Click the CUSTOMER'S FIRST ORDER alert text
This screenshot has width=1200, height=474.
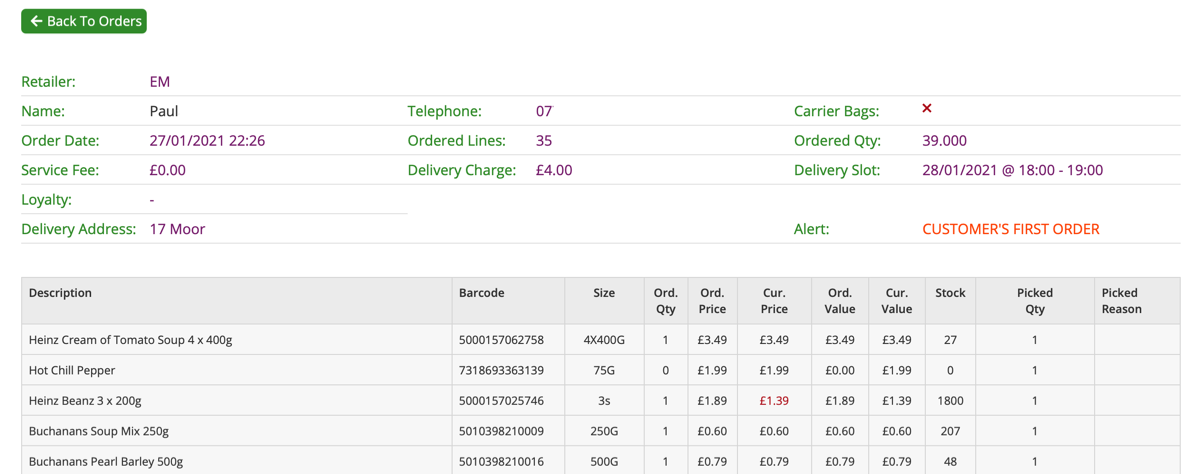click(x=1010, y=229)
